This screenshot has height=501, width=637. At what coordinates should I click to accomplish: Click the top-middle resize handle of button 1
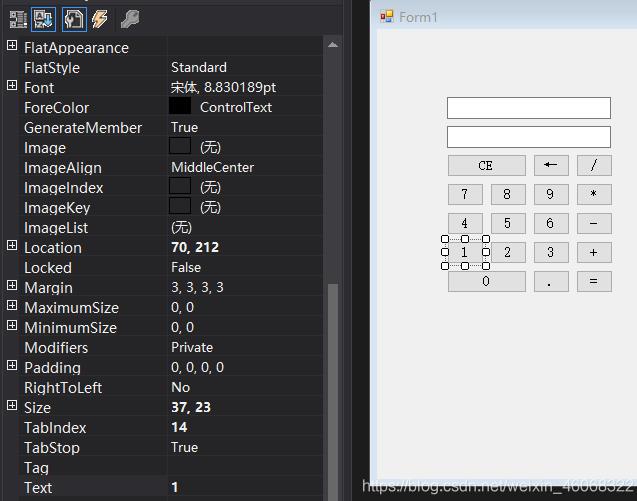click(x=465, y=239)
